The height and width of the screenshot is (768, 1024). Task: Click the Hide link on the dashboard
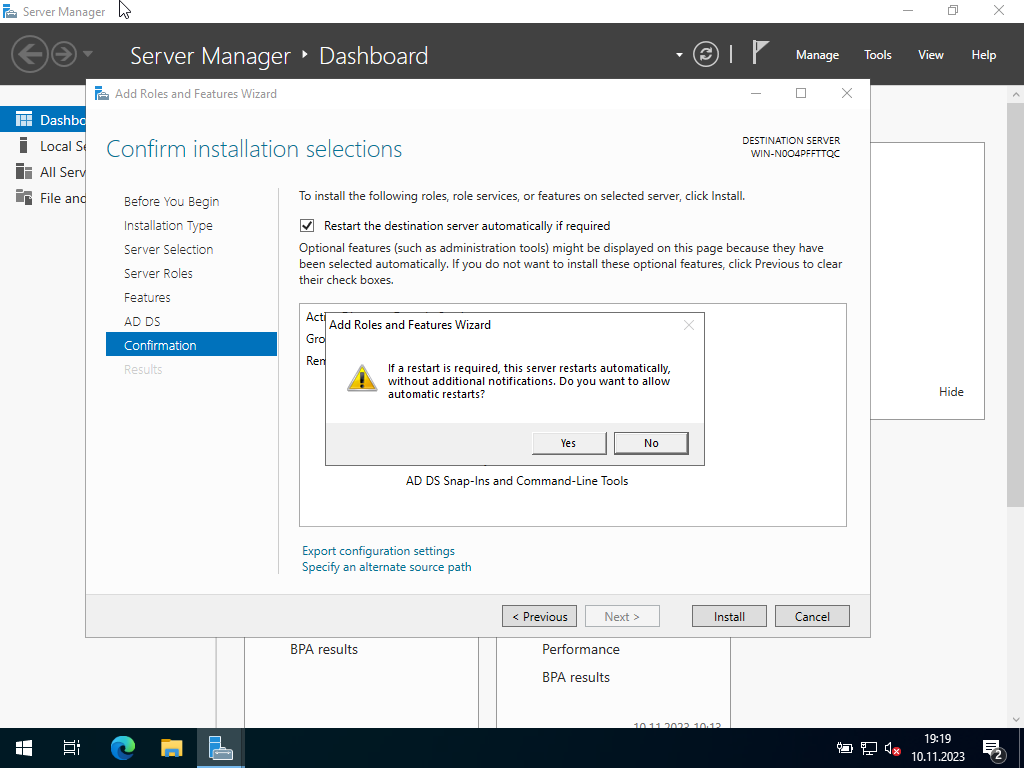point(951,392)
